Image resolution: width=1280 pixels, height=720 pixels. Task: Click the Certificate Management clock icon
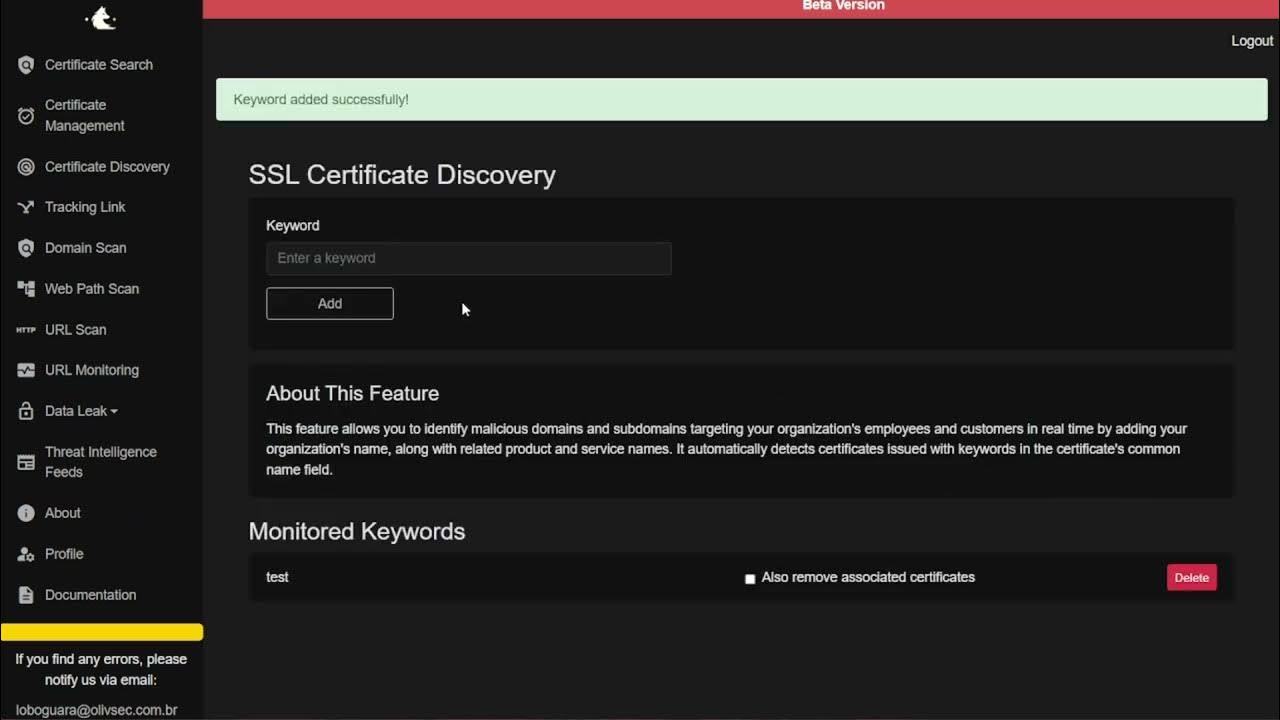[x=26, y=116]
